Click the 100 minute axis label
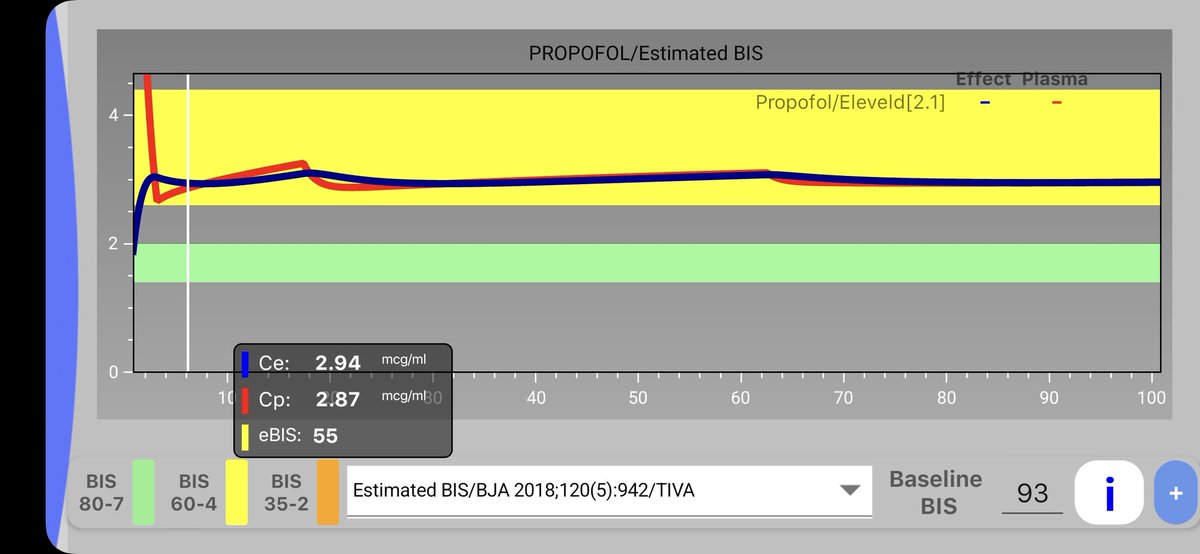This screenshot has width=1200, height=554. tap(1150, 397)
